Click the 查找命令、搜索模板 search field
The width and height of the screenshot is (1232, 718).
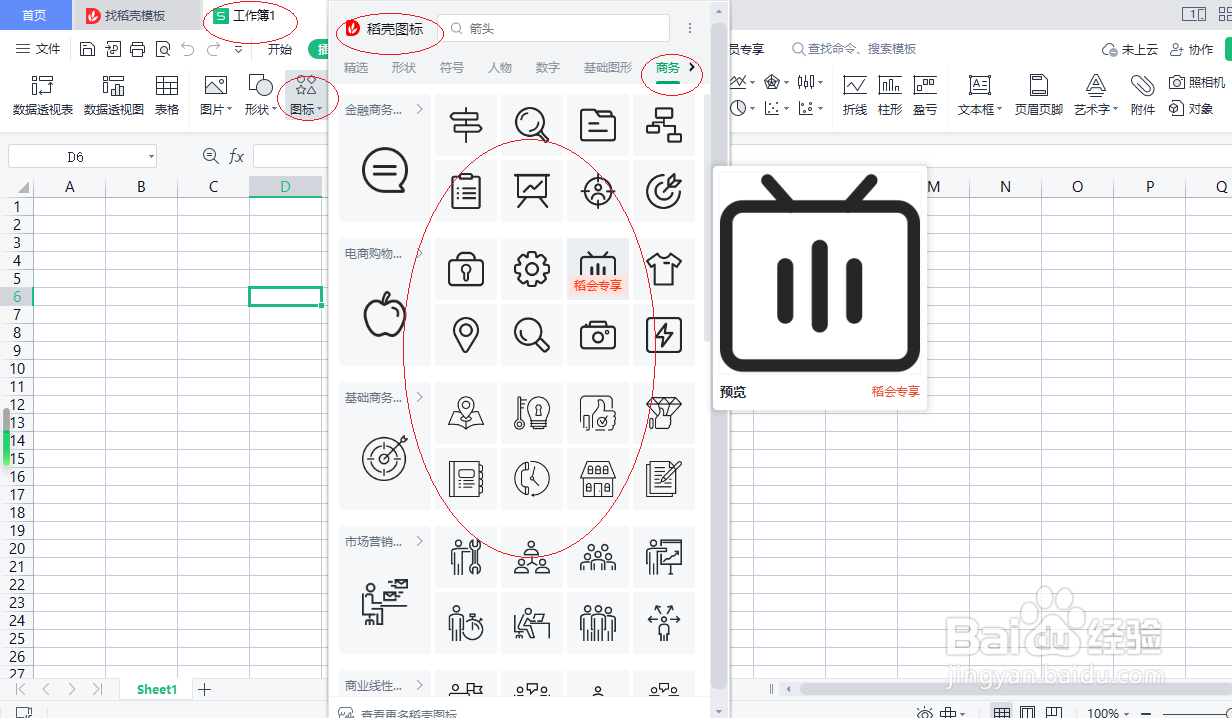pos(854,49)
